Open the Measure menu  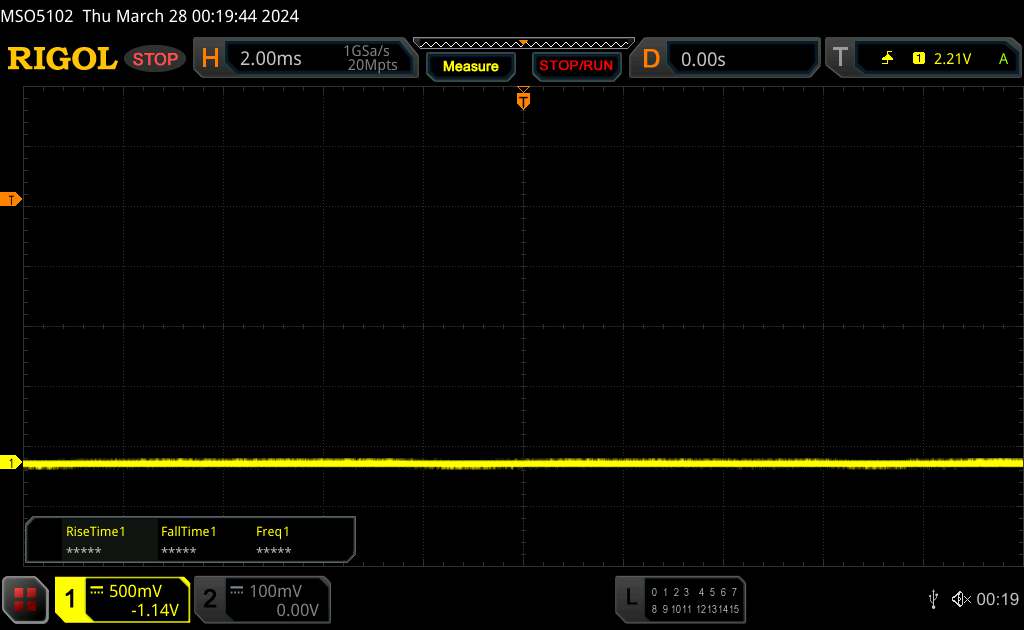pyautogui.click(x=471, y=66)
